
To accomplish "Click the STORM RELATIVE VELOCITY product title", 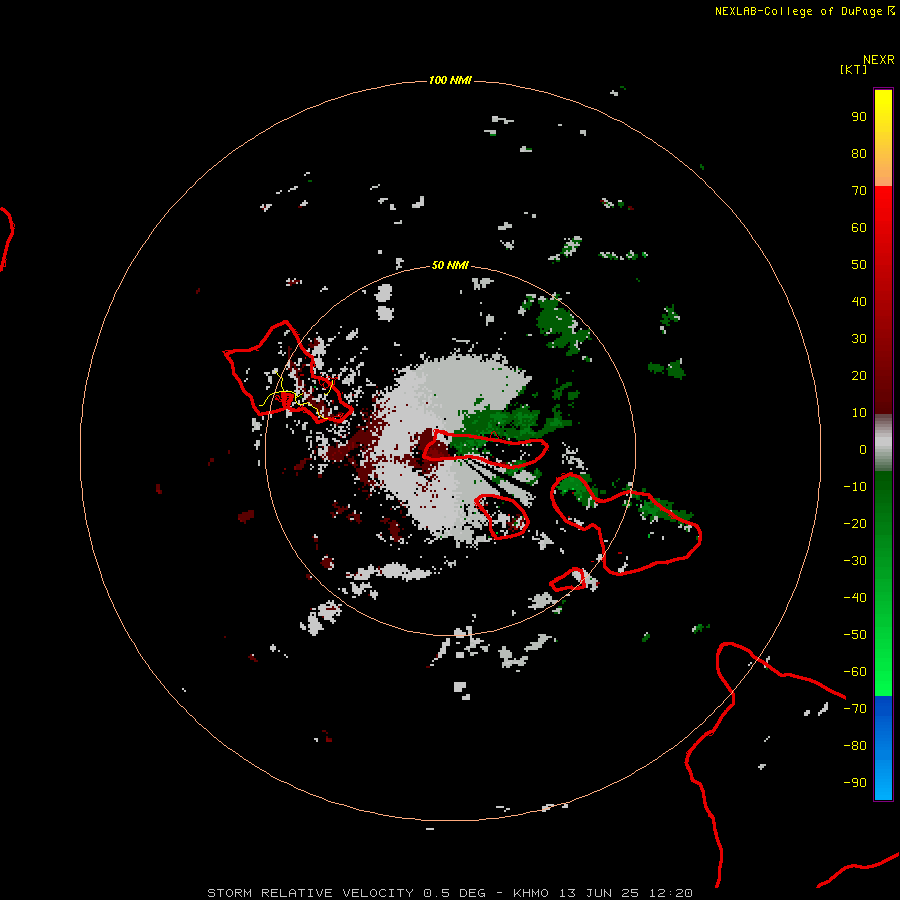I will 310,893.
